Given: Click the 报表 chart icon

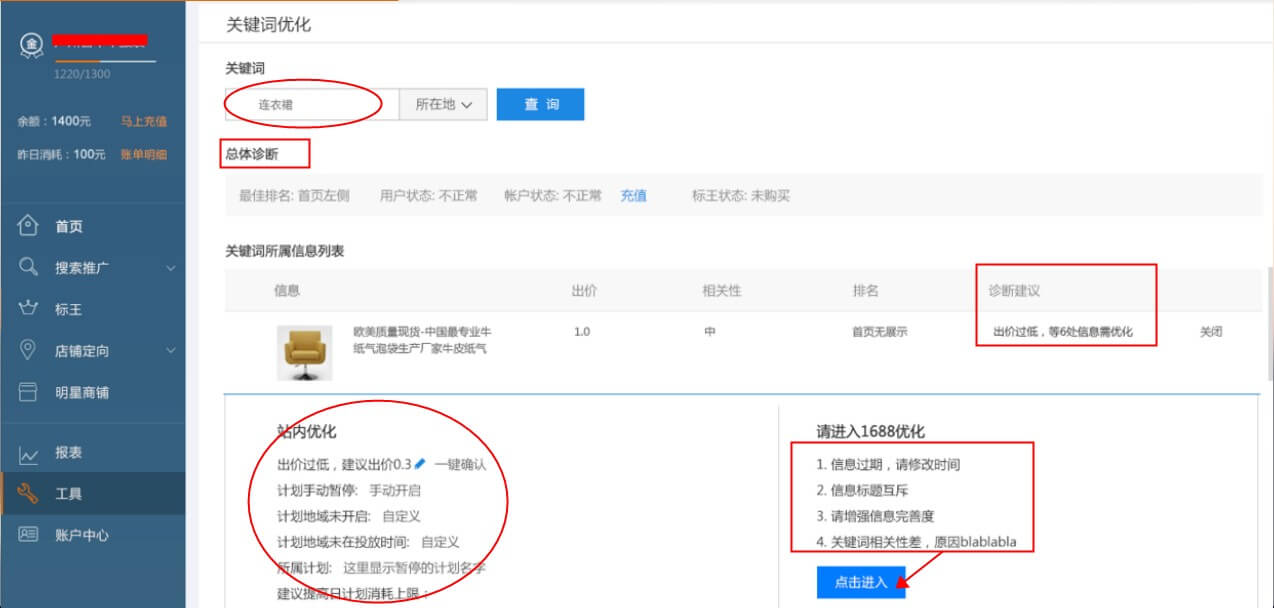Looking at the screenshot, I should [28, 453].
